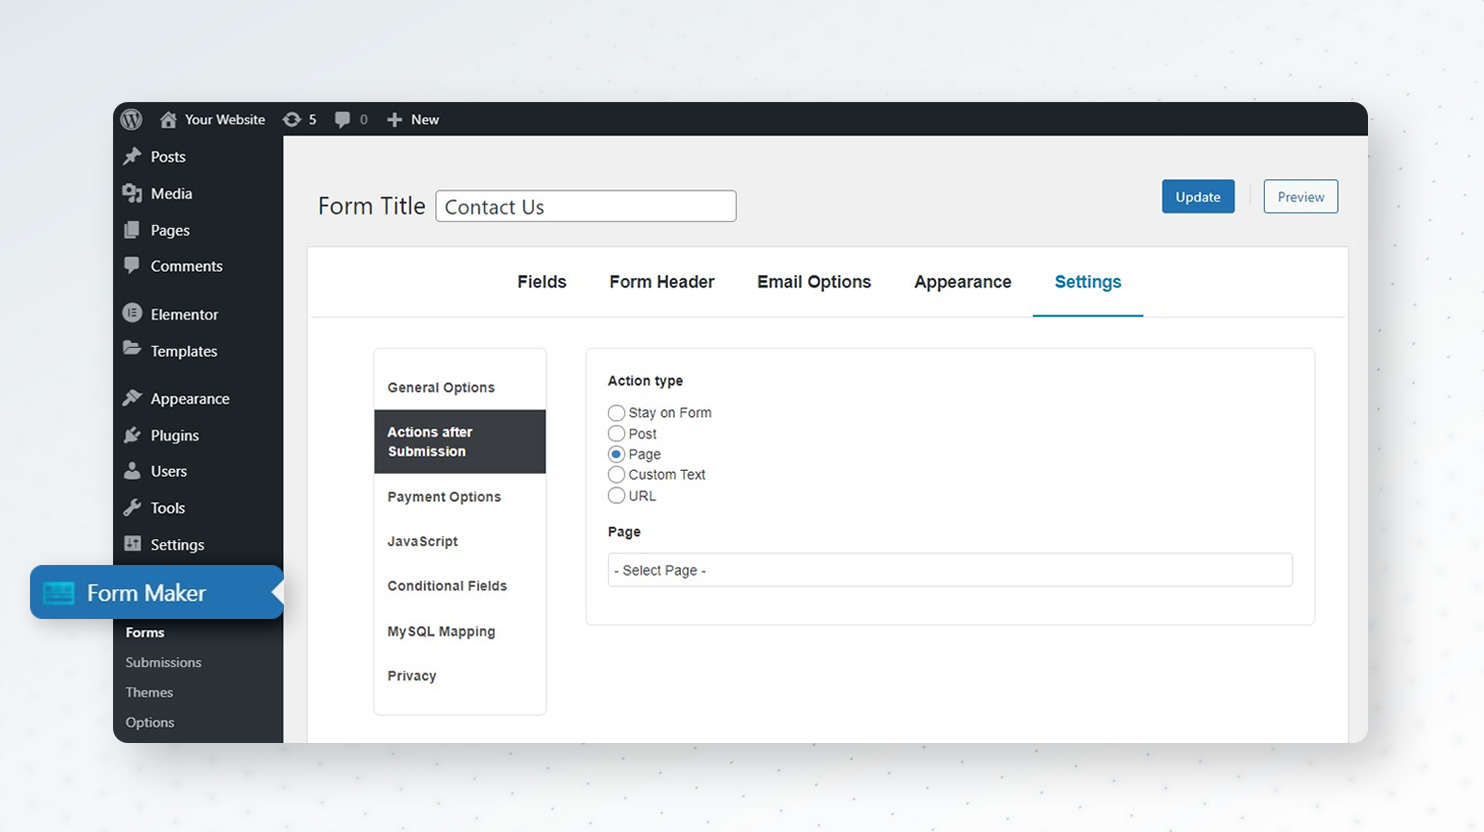1484x832 pixels.
Task: Click the Settings sliders icon in sidebar
Action: click(x=132, y=544)
